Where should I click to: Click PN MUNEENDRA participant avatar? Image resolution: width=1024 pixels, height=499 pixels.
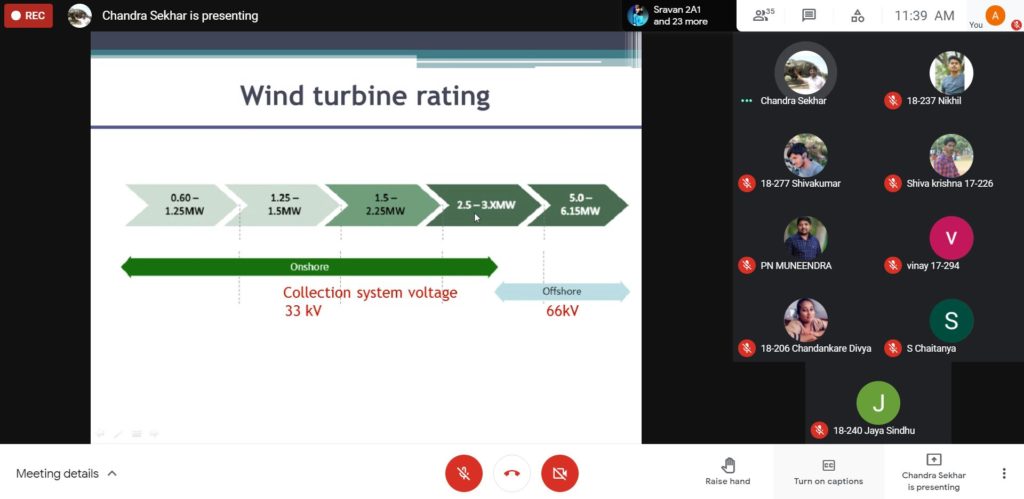(806, 238)
